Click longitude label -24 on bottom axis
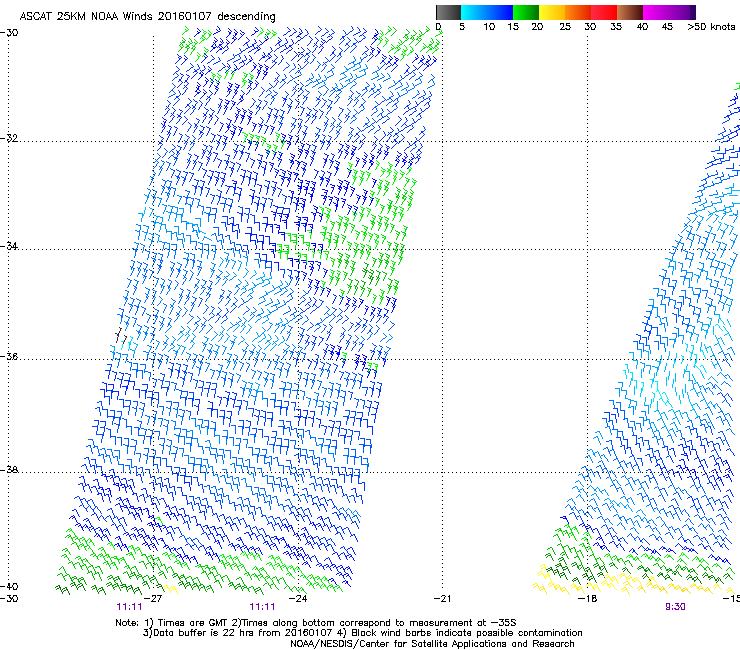The width and height of the screenshot is (740, 650). 298,599
